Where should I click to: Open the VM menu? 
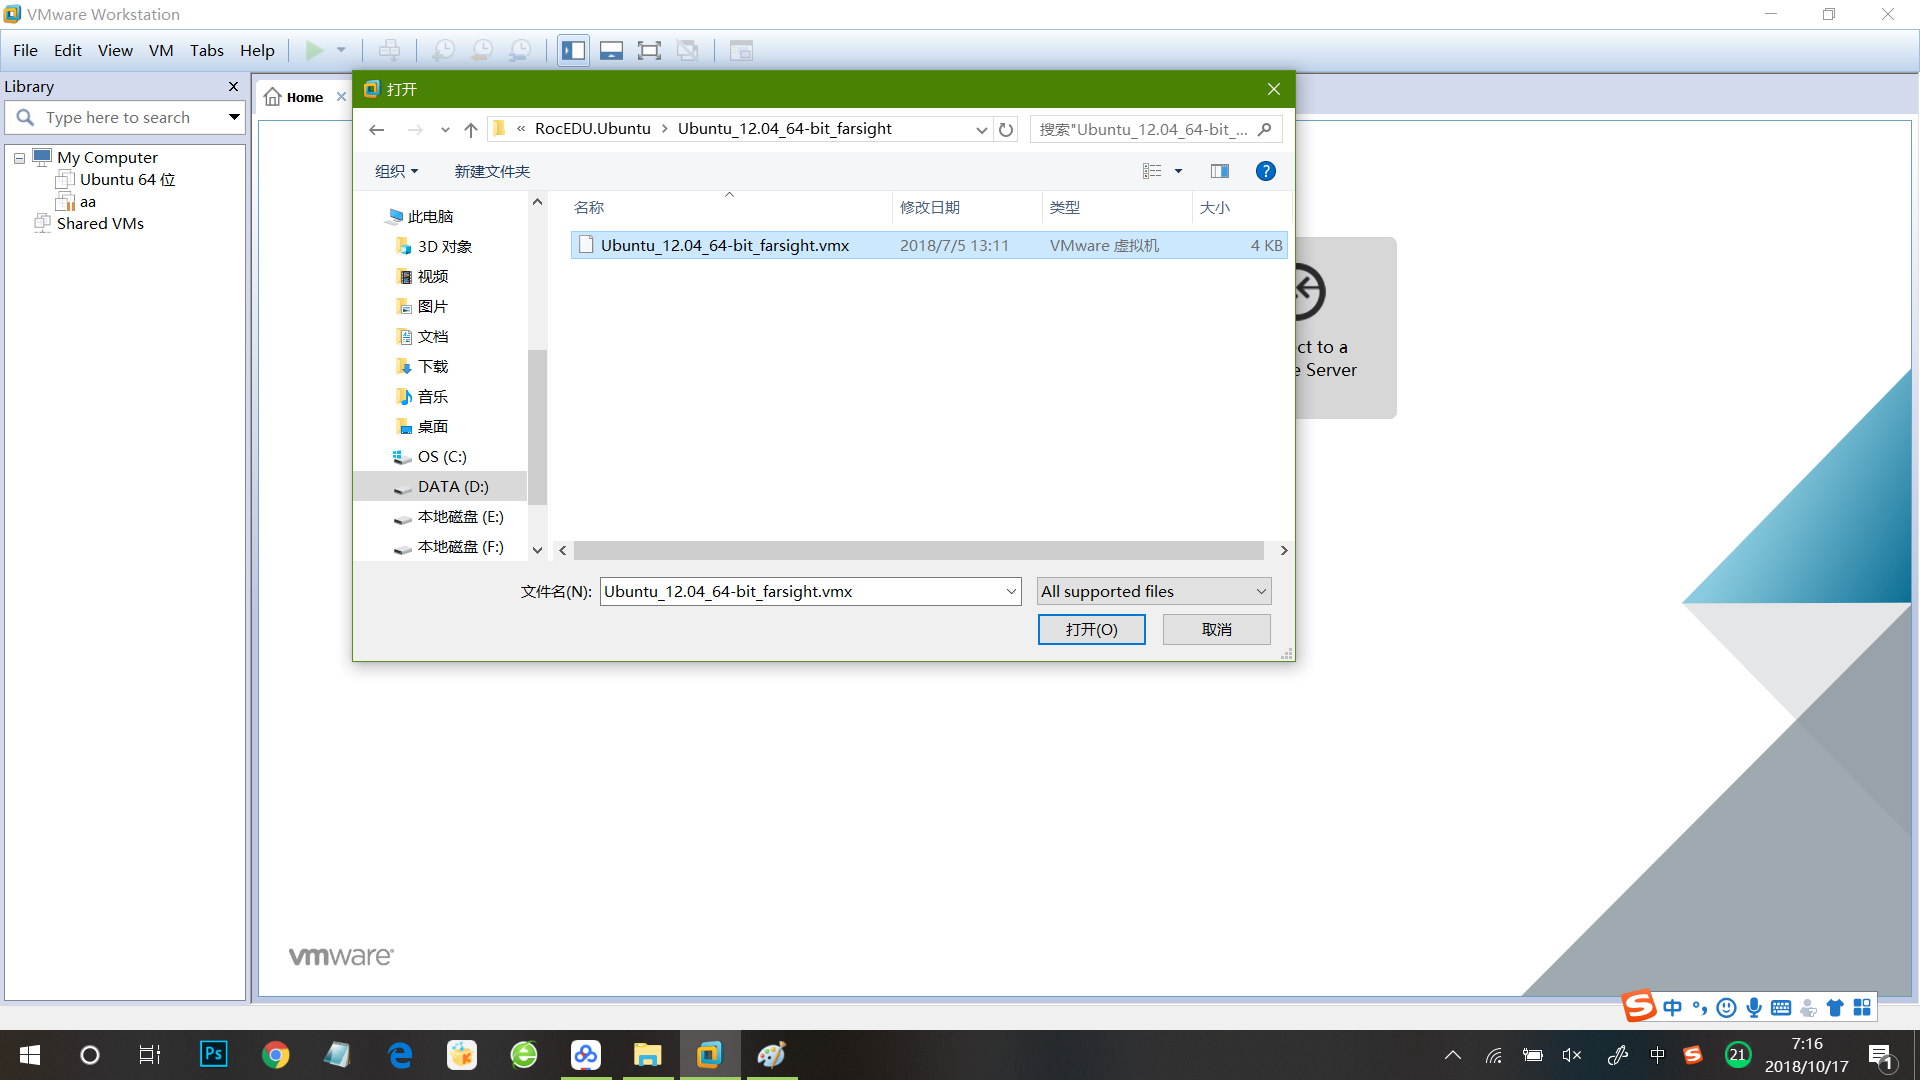[x=161, y=50]
